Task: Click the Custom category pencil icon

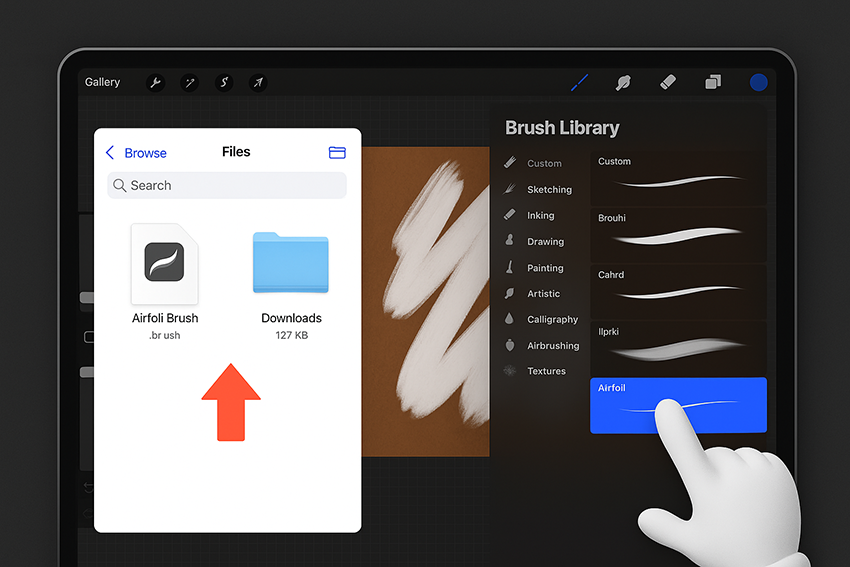Action: coord(510,162)
